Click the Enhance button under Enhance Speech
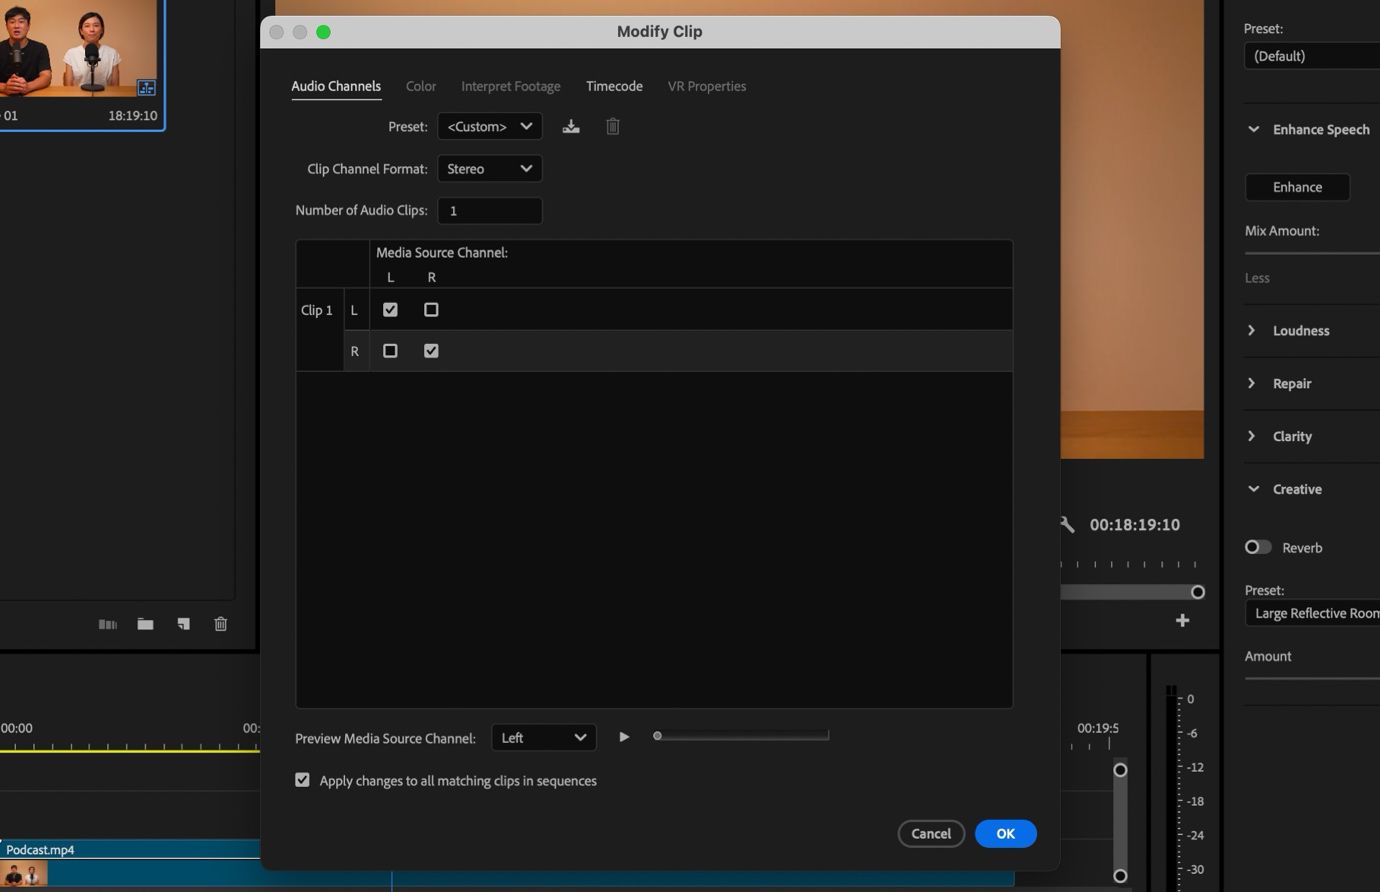The width and height of the screenshot is (1380, 892). tap(1297, 187)
